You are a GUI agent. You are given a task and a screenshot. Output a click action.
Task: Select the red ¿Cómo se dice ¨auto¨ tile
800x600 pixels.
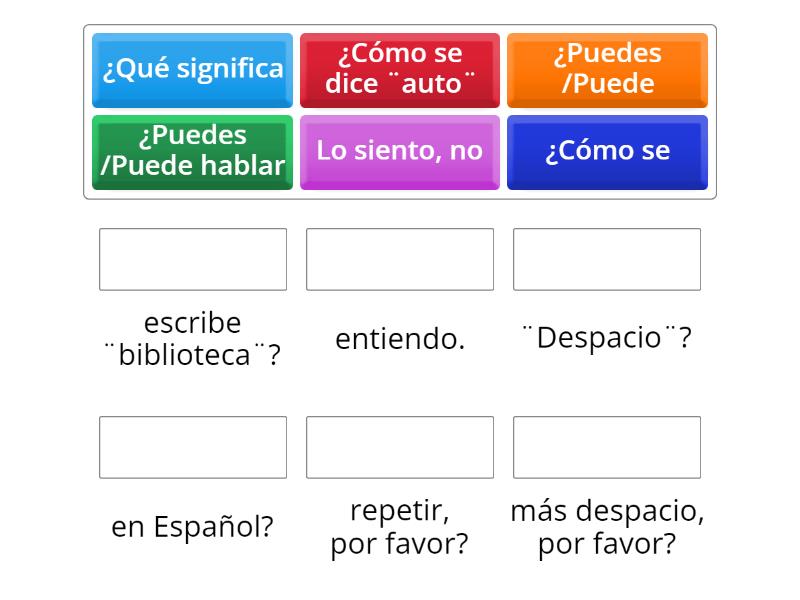point(400,69)
